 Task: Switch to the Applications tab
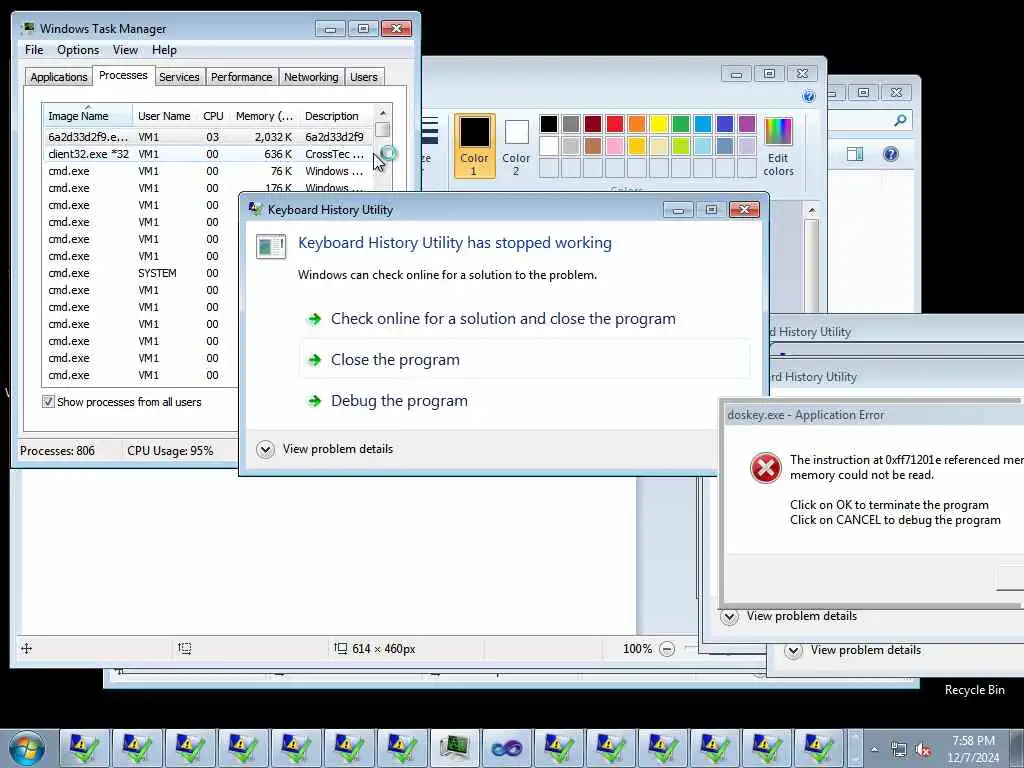point(58,77)
